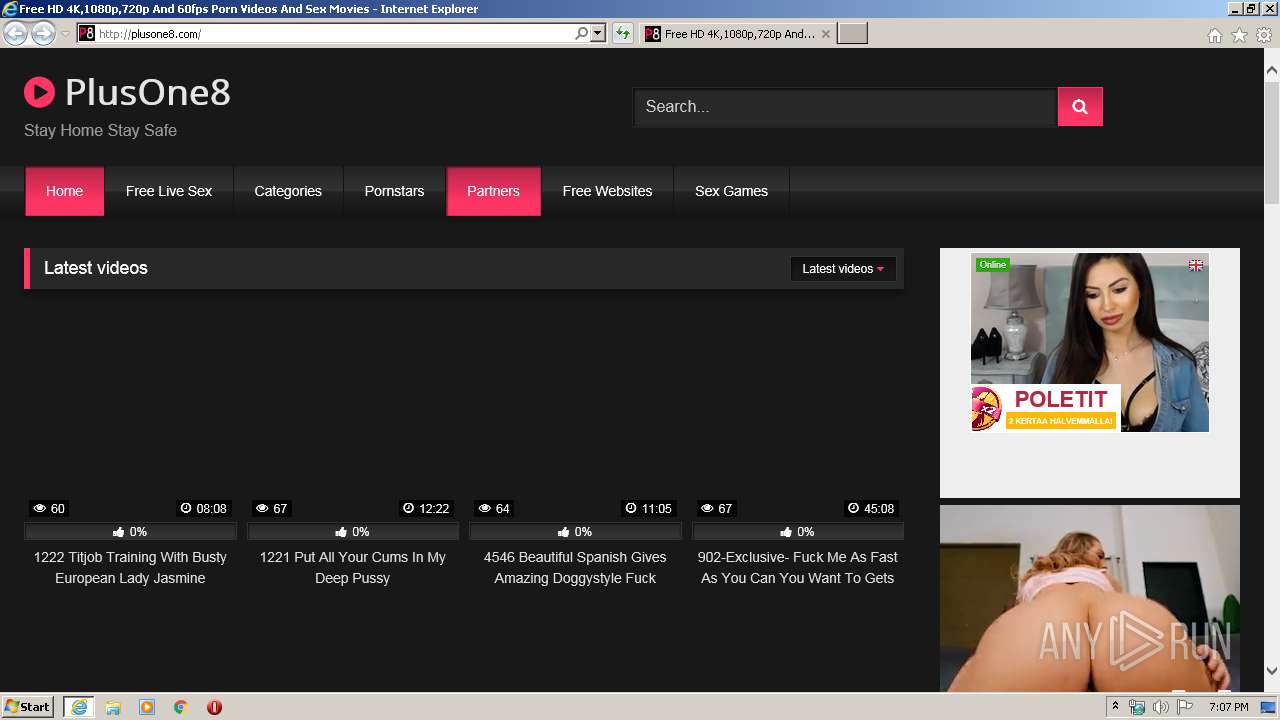Click the page scrollbar down arrow
Viewport: 1280px width, 720px height.
pos(1272,672)
